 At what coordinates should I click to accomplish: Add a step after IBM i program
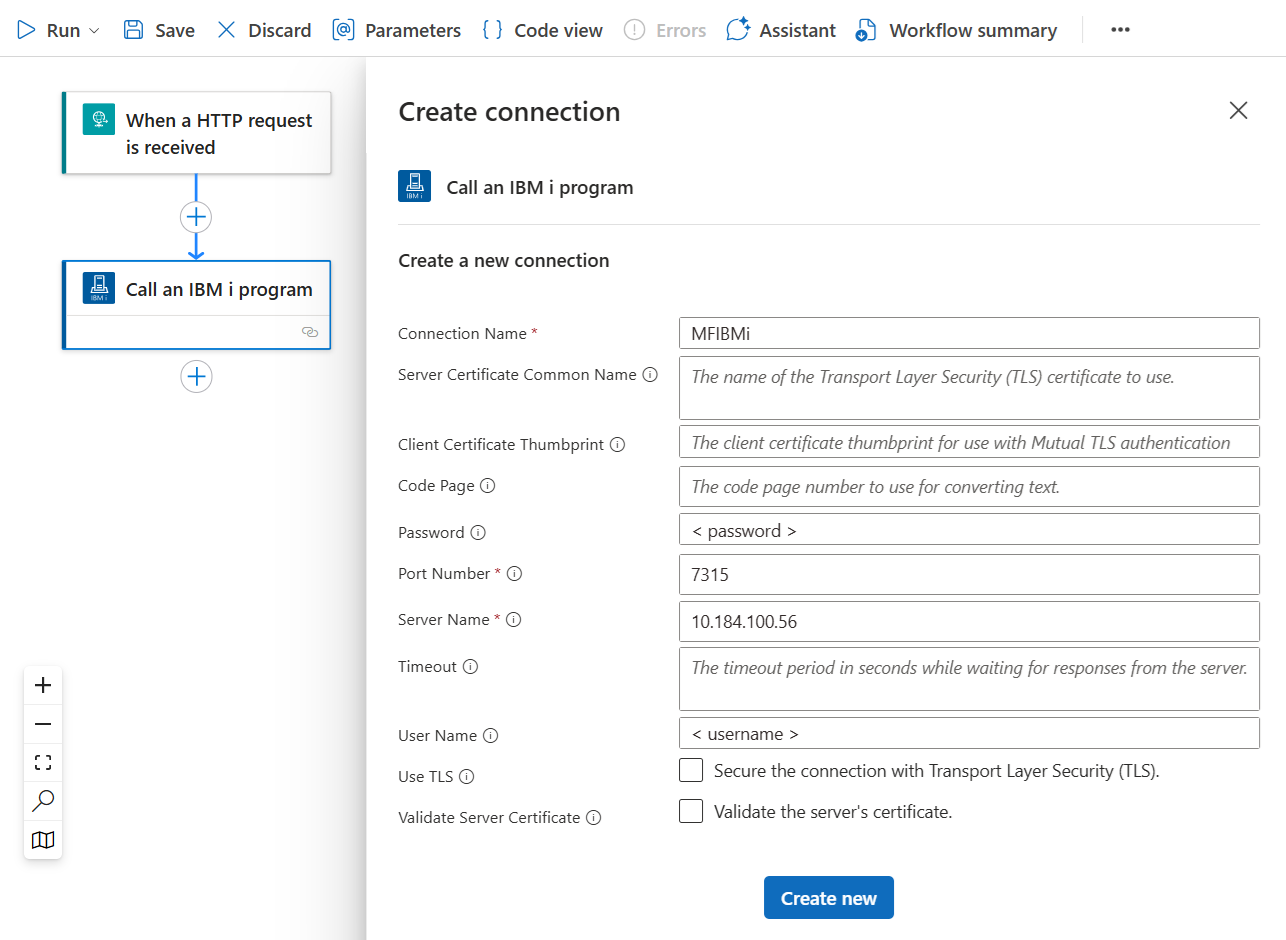tap(196, 376)
